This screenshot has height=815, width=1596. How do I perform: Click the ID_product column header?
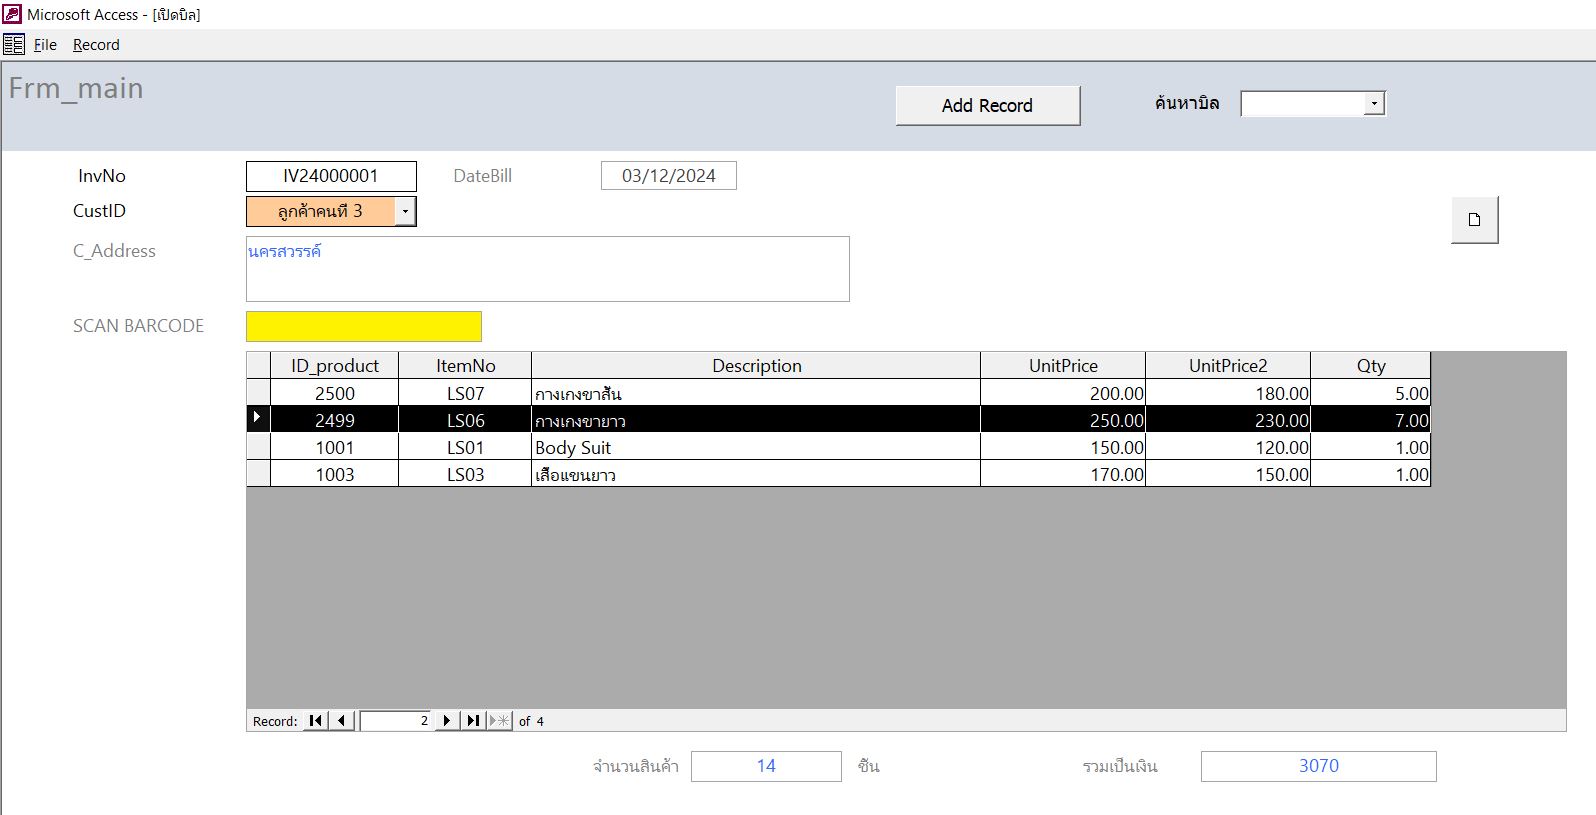(x=334, y=365)
